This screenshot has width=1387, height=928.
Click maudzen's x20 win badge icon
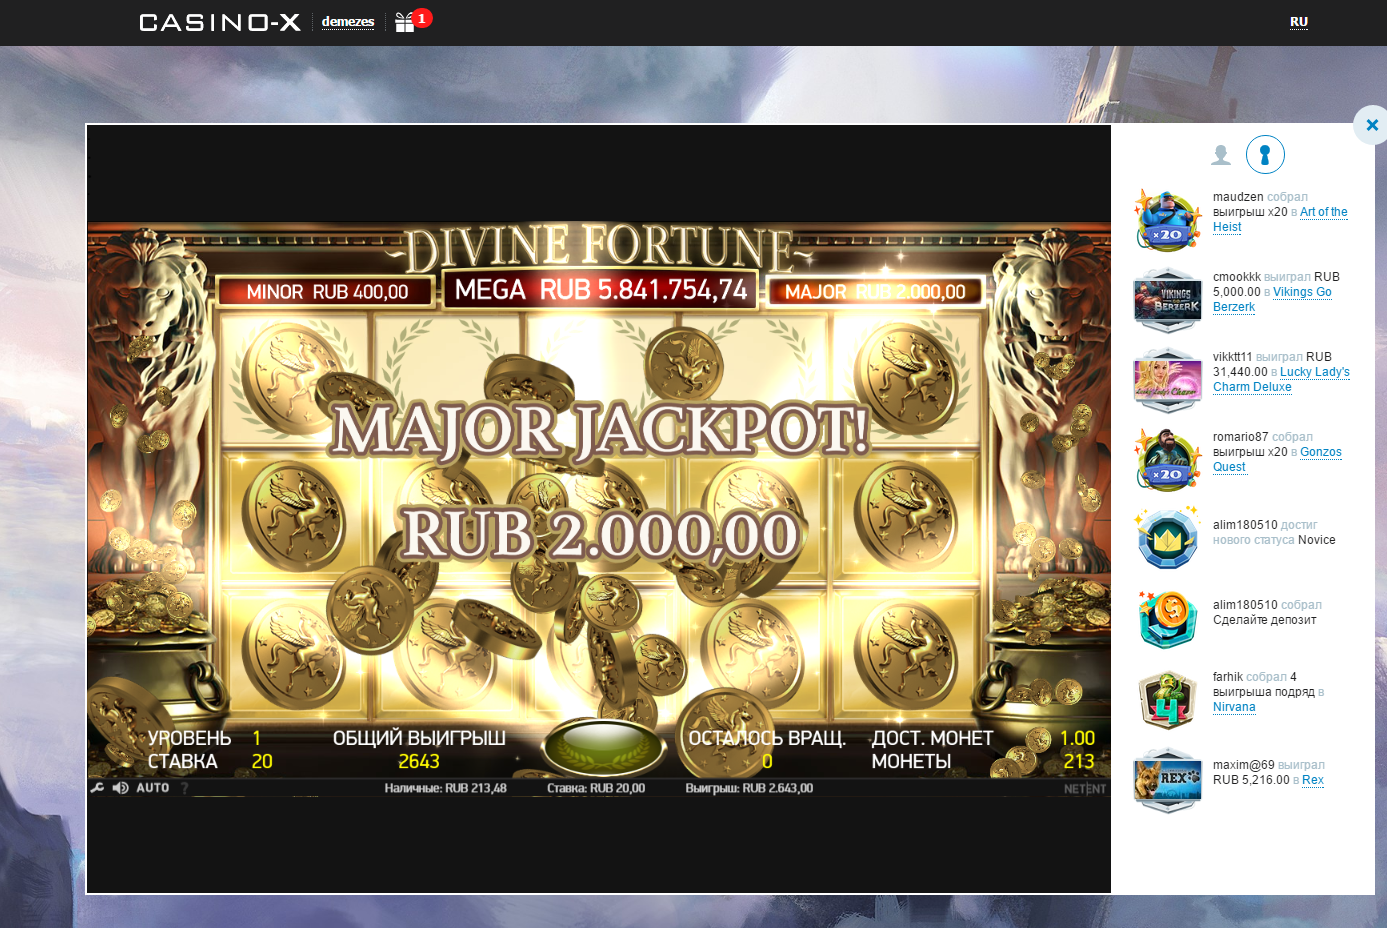pos(1167,219)
